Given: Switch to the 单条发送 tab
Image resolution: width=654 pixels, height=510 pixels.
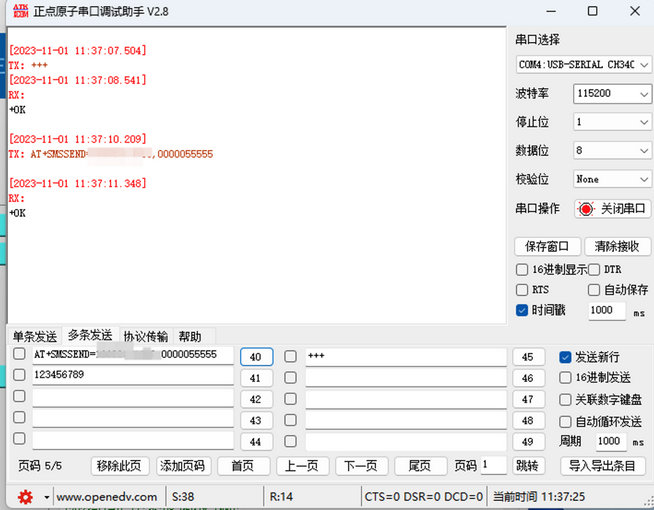Looking at the screenshot, I should pyautogui.click(x=35, y=336).
